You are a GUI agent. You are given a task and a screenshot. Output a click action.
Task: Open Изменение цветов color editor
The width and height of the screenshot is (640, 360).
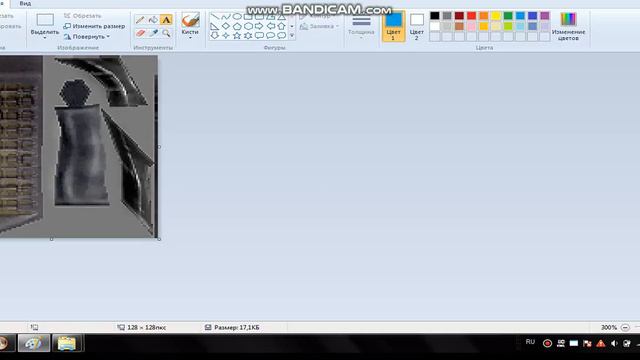coord(568,27)
